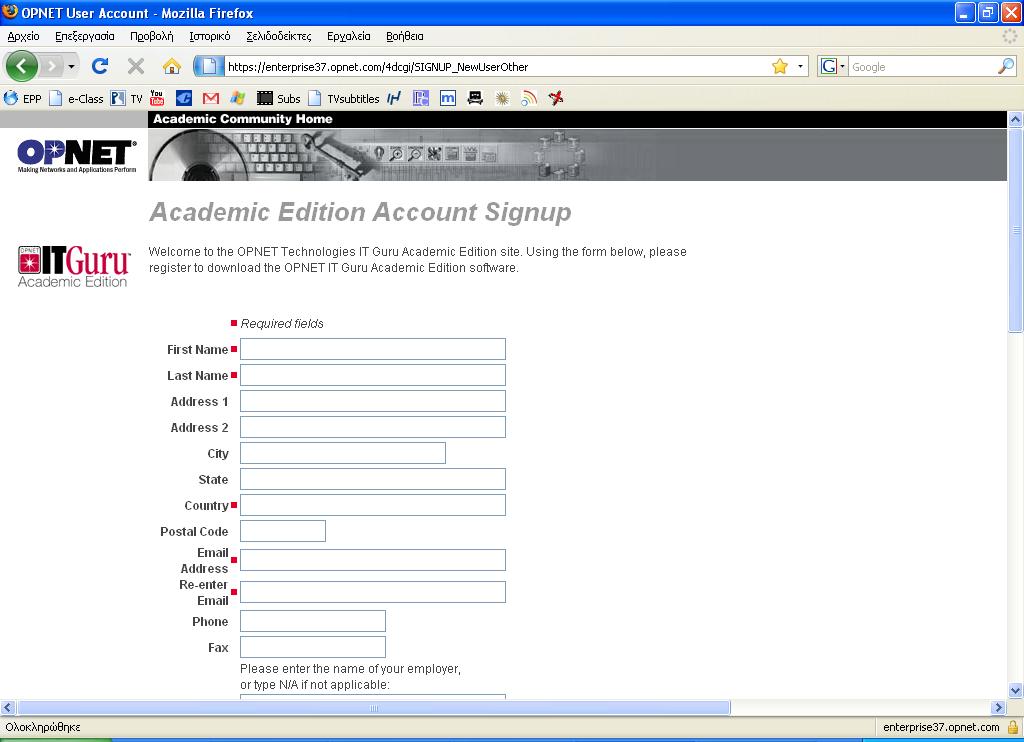
Task: Open the Σελιδοδείκτες menu
Action: click(x=279, y=37)
